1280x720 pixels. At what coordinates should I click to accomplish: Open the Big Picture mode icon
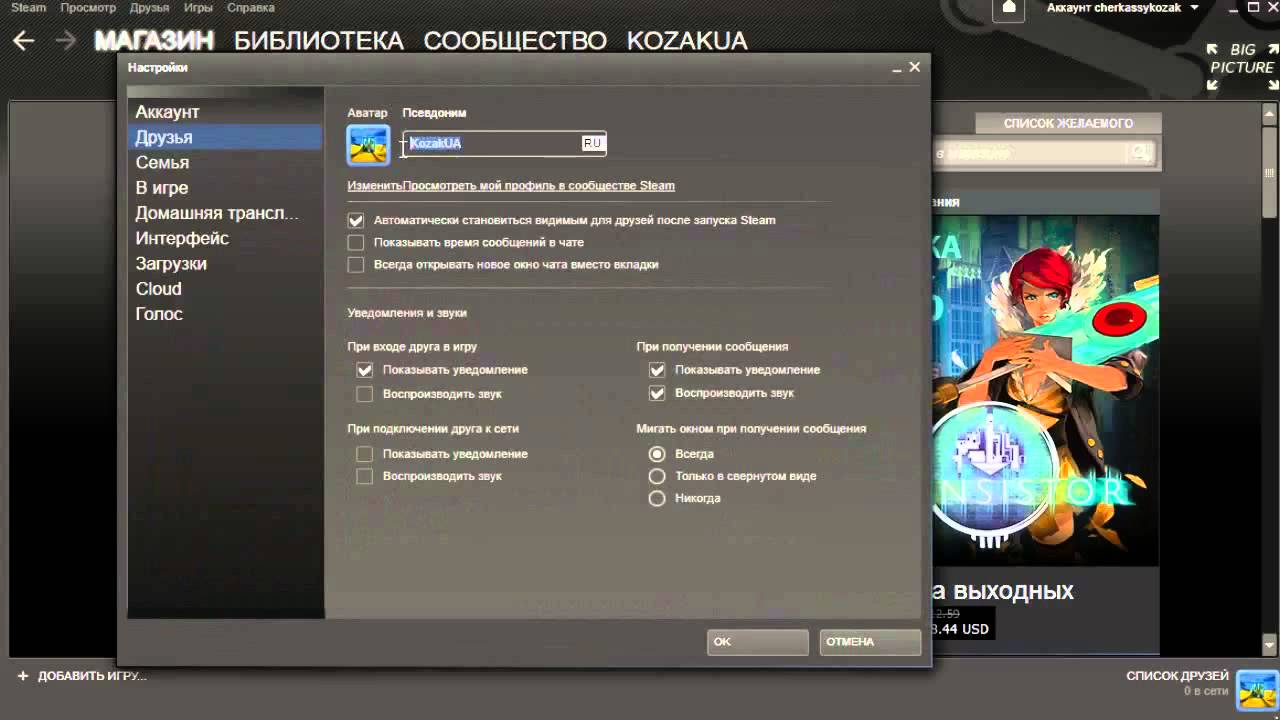click(1241, 66)
